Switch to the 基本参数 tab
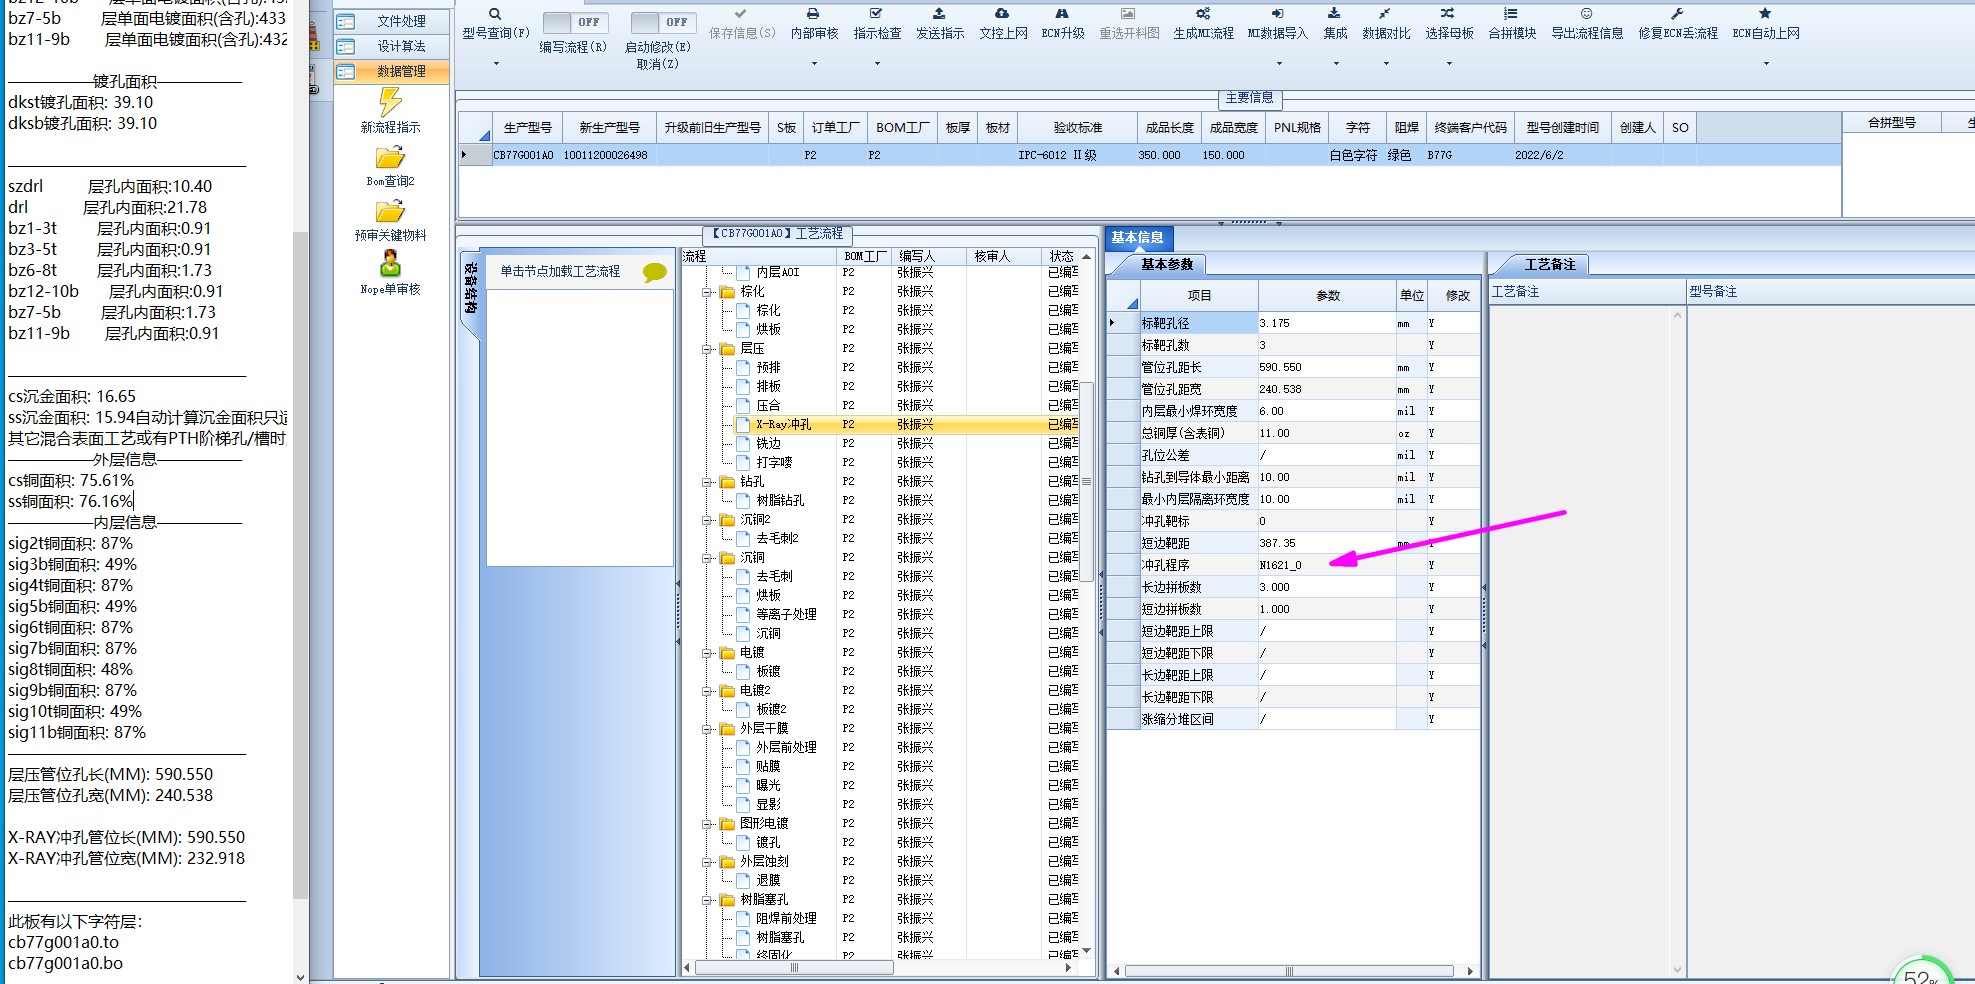This screenshot has width=1975, height=984. click(1167, 265)
